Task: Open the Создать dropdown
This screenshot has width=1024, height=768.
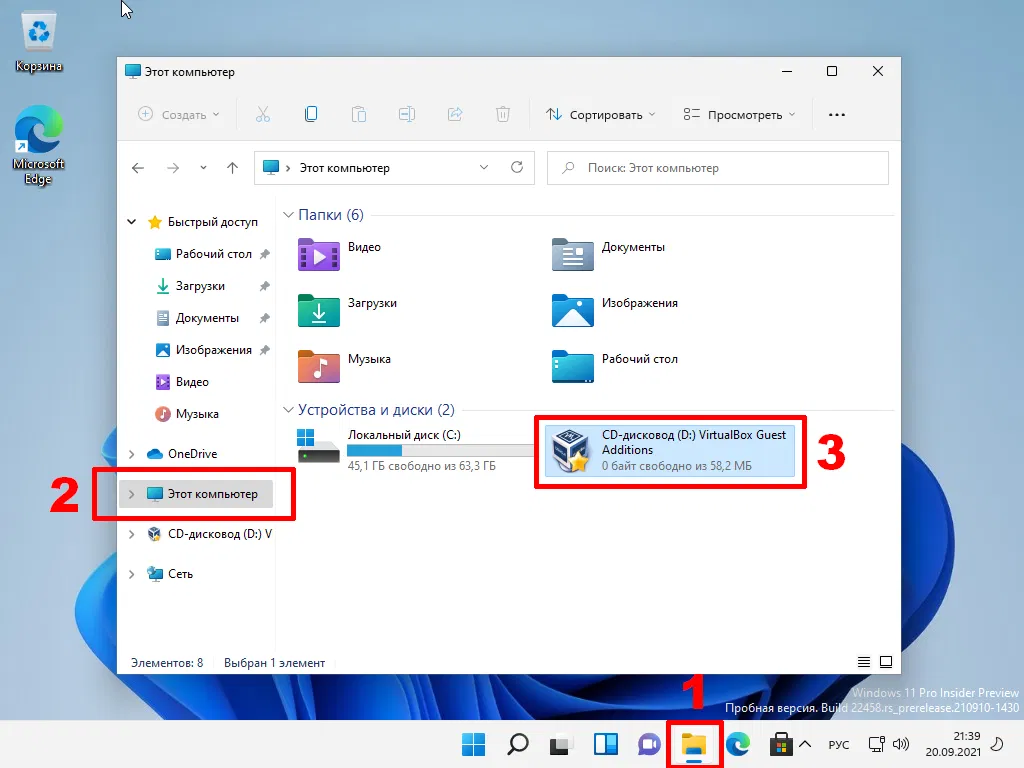Action: point(178,114)
